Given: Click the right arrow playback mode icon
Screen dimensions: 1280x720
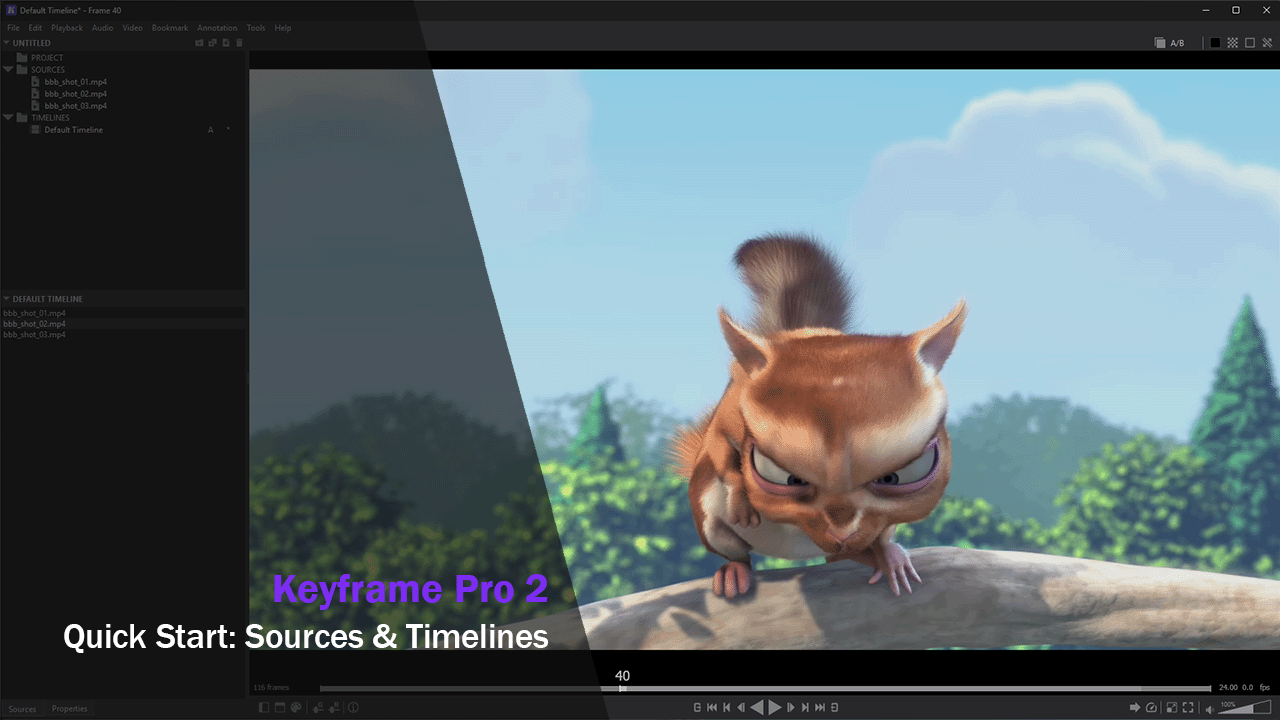Looking at the screenshot, I should point(1135,708).
